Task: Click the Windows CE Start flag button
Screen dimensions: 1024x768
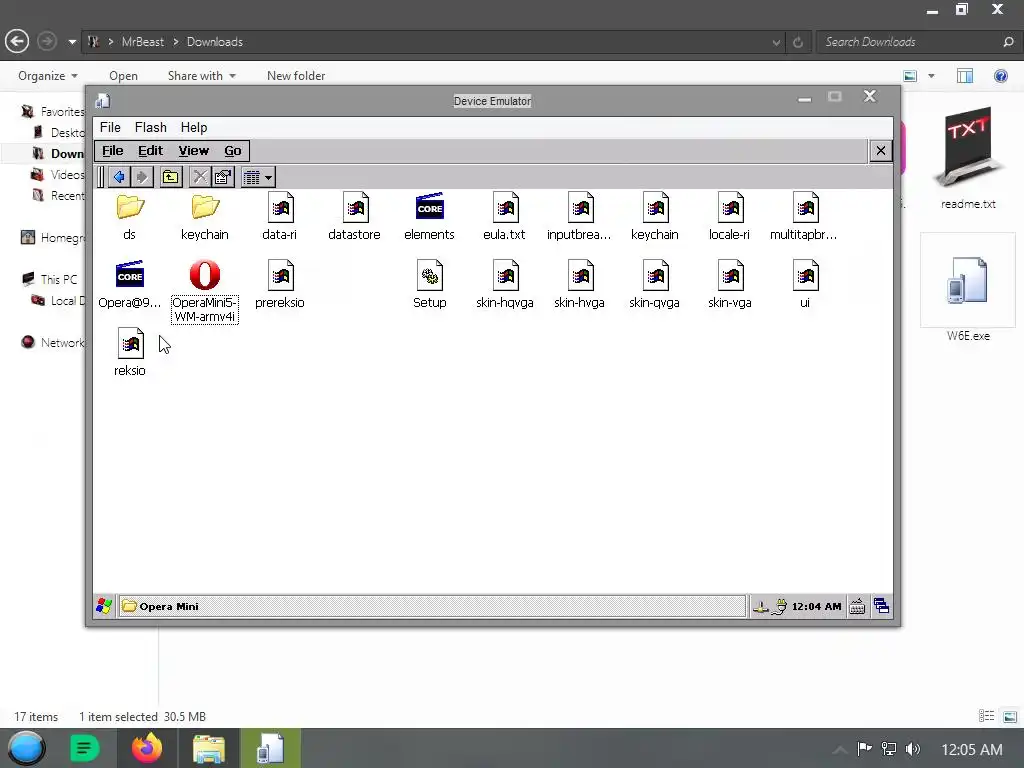Action: click(x=104, y=606)
